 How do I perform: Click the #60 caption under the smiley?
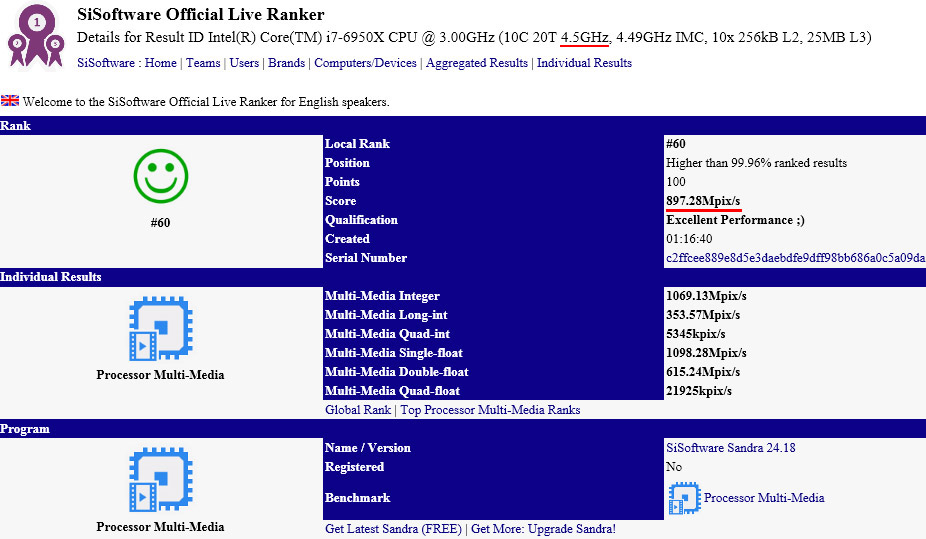pyautogui.click(x=161, y=223)
